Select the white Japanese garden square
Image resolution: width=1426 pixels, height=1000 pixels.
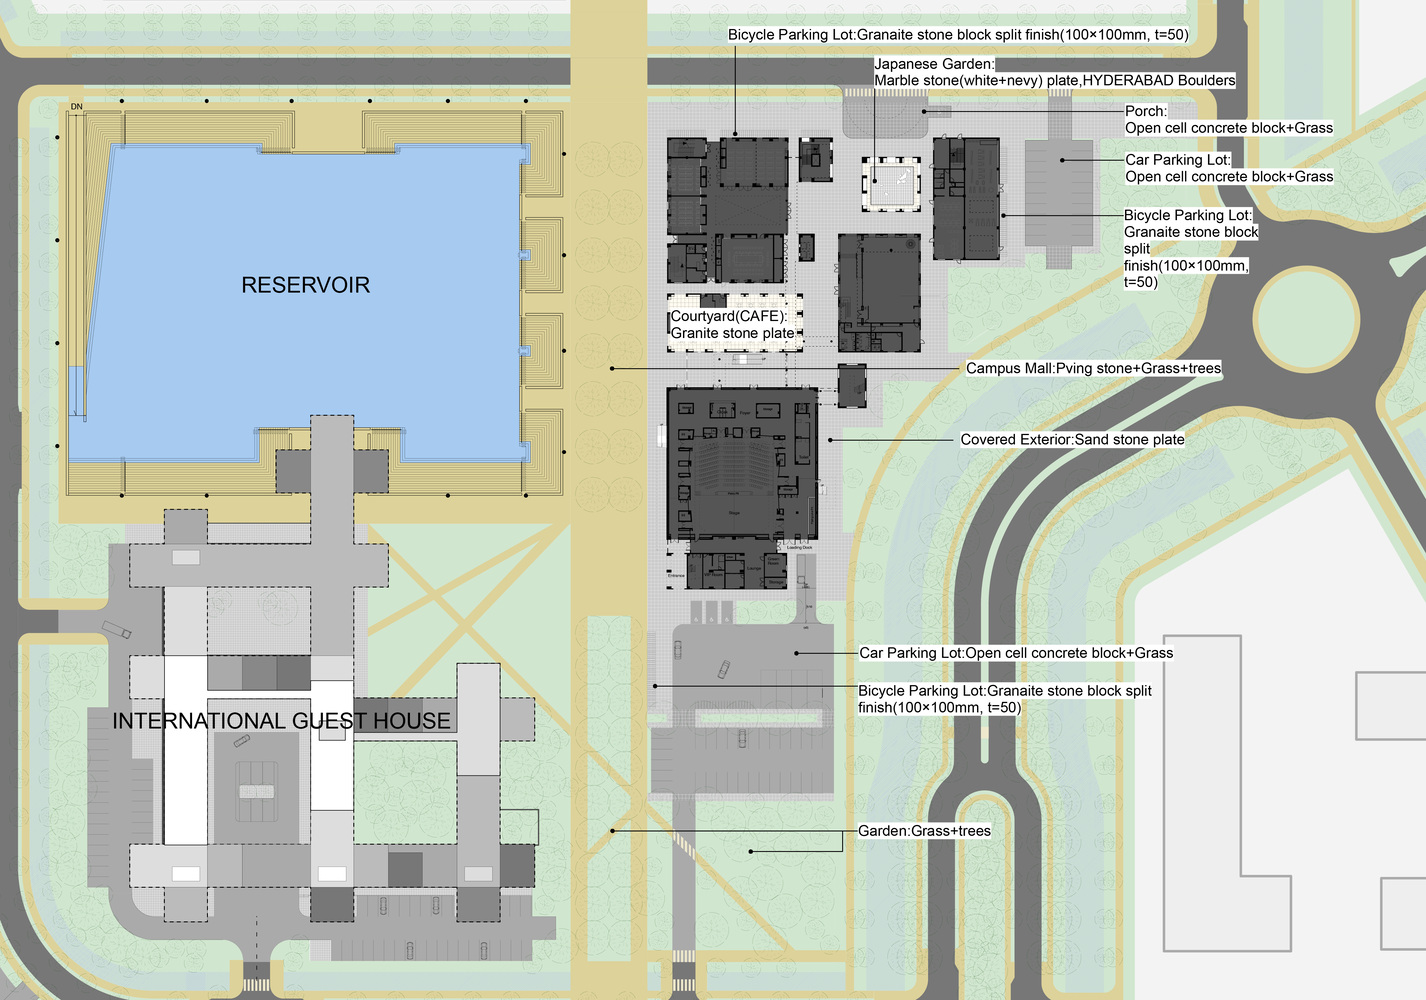pos(891,185)
